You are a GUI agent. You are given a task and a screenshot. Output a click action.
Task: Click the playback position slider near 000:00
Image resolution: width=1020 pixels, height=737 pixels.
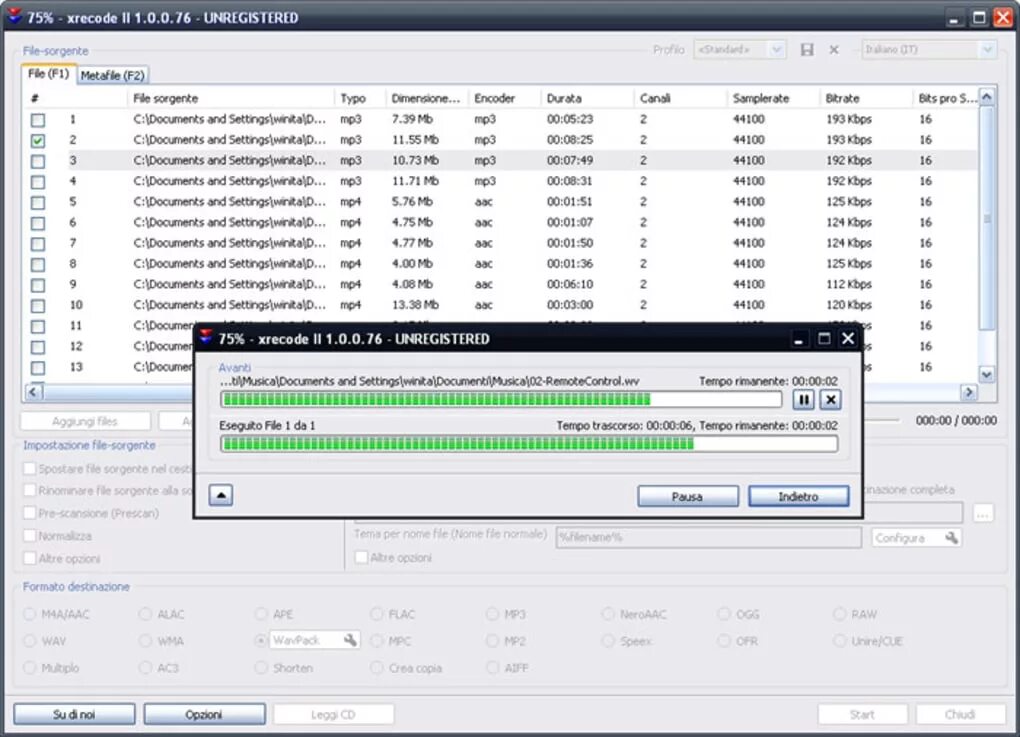[x=883, y=420]
